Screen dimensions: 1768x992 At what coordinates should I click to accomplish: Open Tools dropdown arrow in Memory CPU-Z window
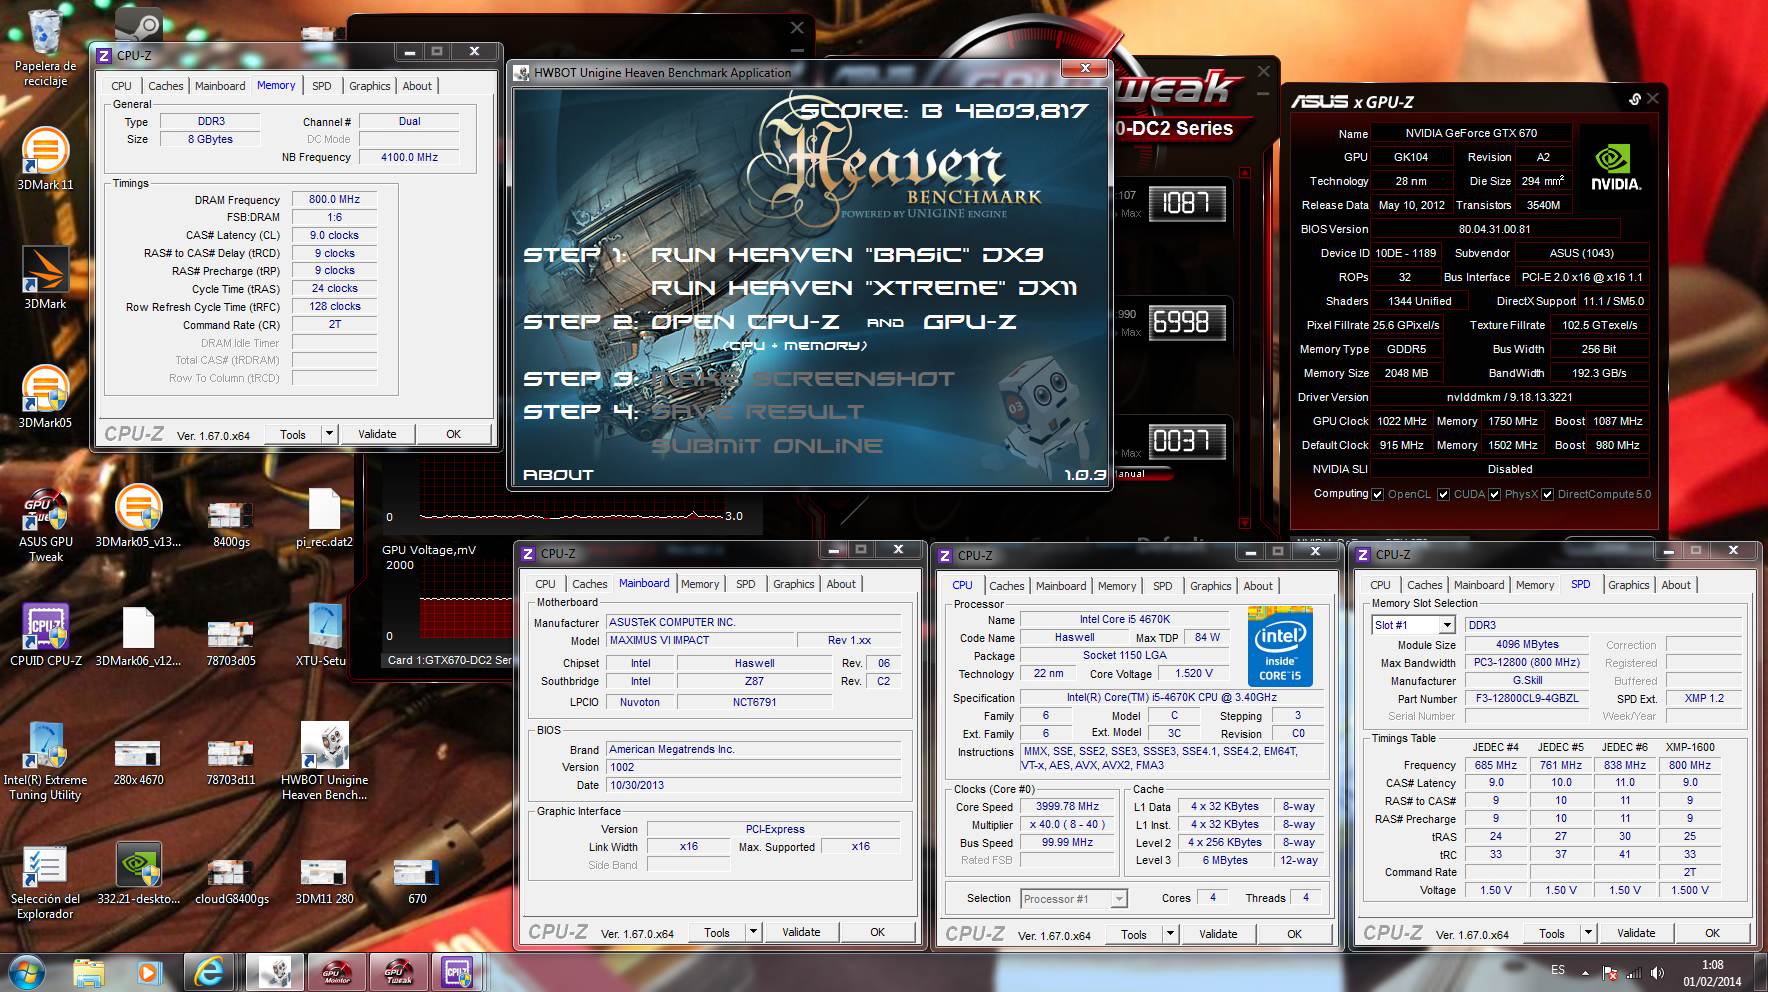[328, 434]
